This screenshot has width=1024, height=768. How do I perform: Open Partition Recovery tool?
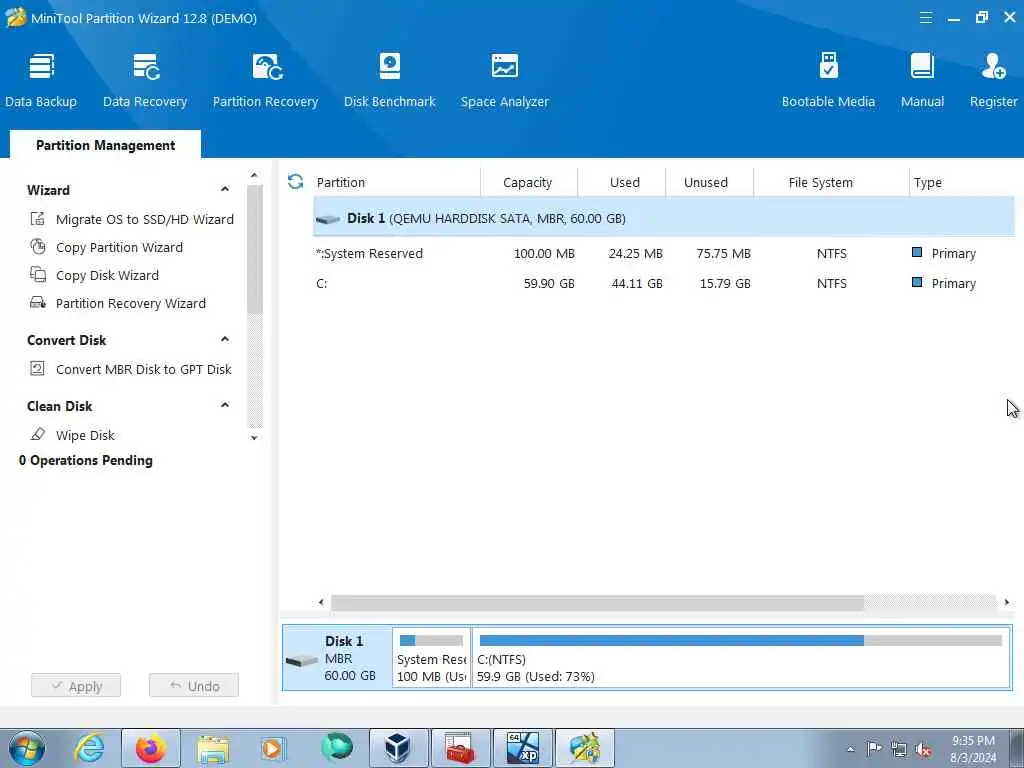tap(265, 80)
